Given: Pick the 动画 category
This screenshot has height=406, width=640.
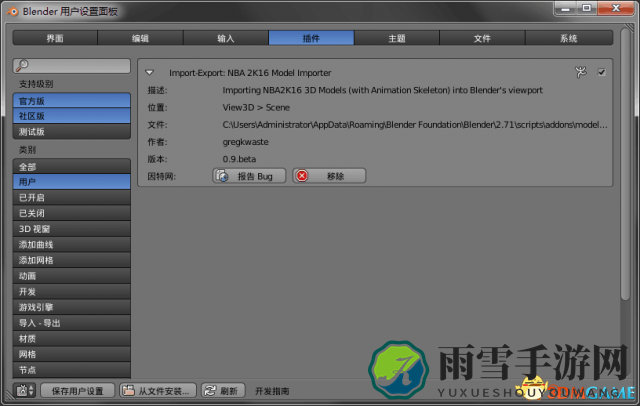Looking at the screenshot, I should point(72,276).
